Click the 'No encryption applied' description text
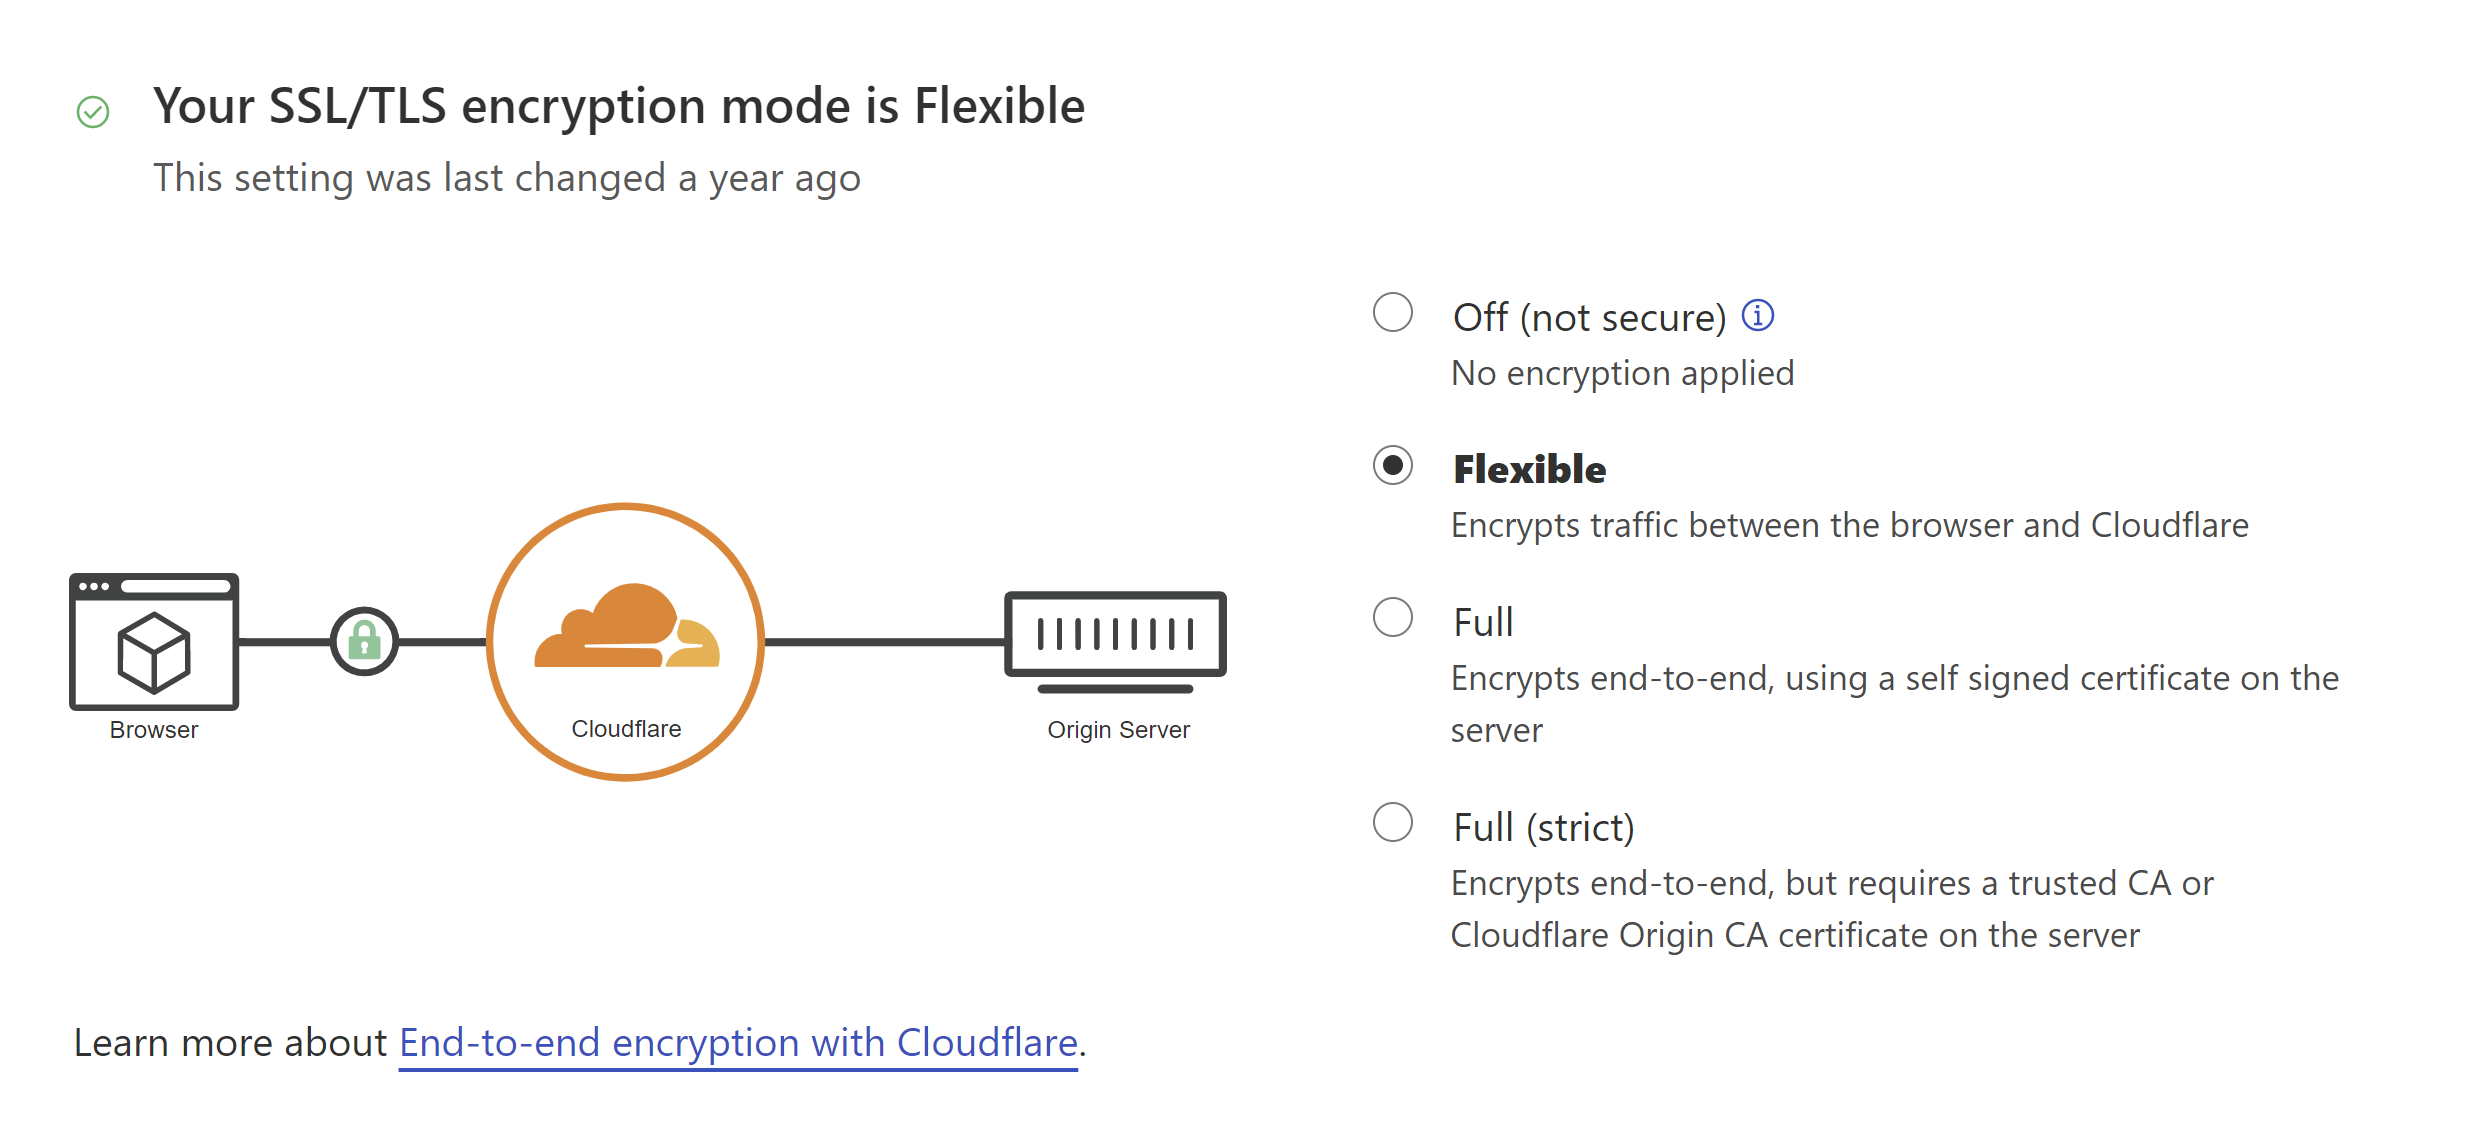The width and height of the screenshot is (2466, 1142). point(1621,372)
